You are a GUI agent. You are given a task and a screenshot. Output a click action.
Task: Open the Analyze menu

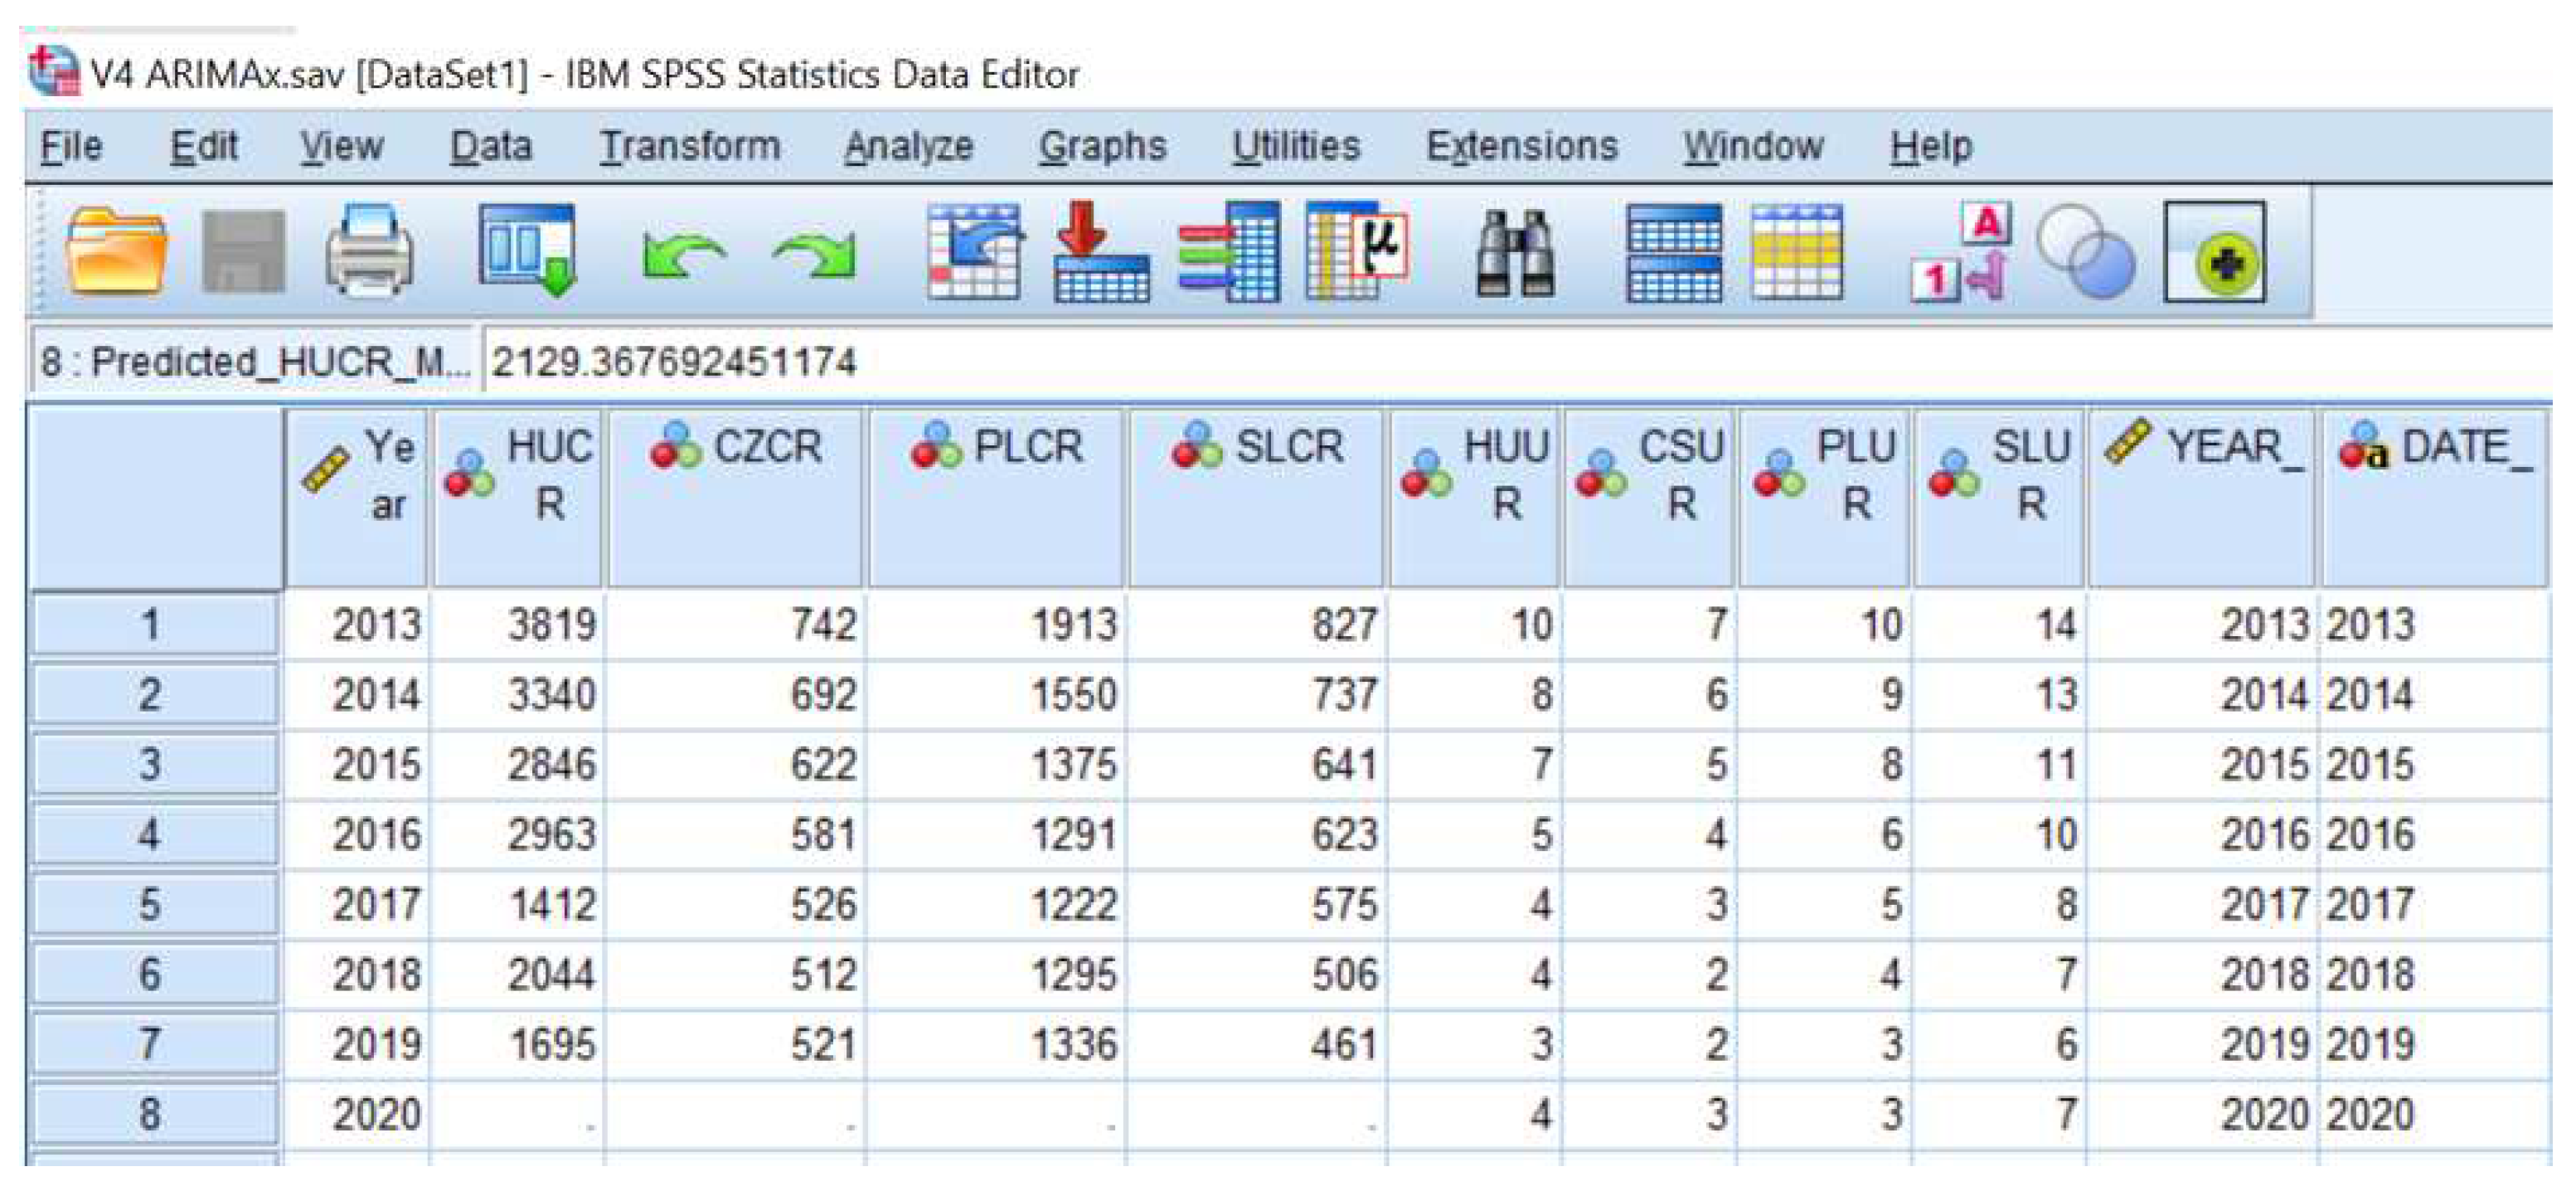(908, 146)
